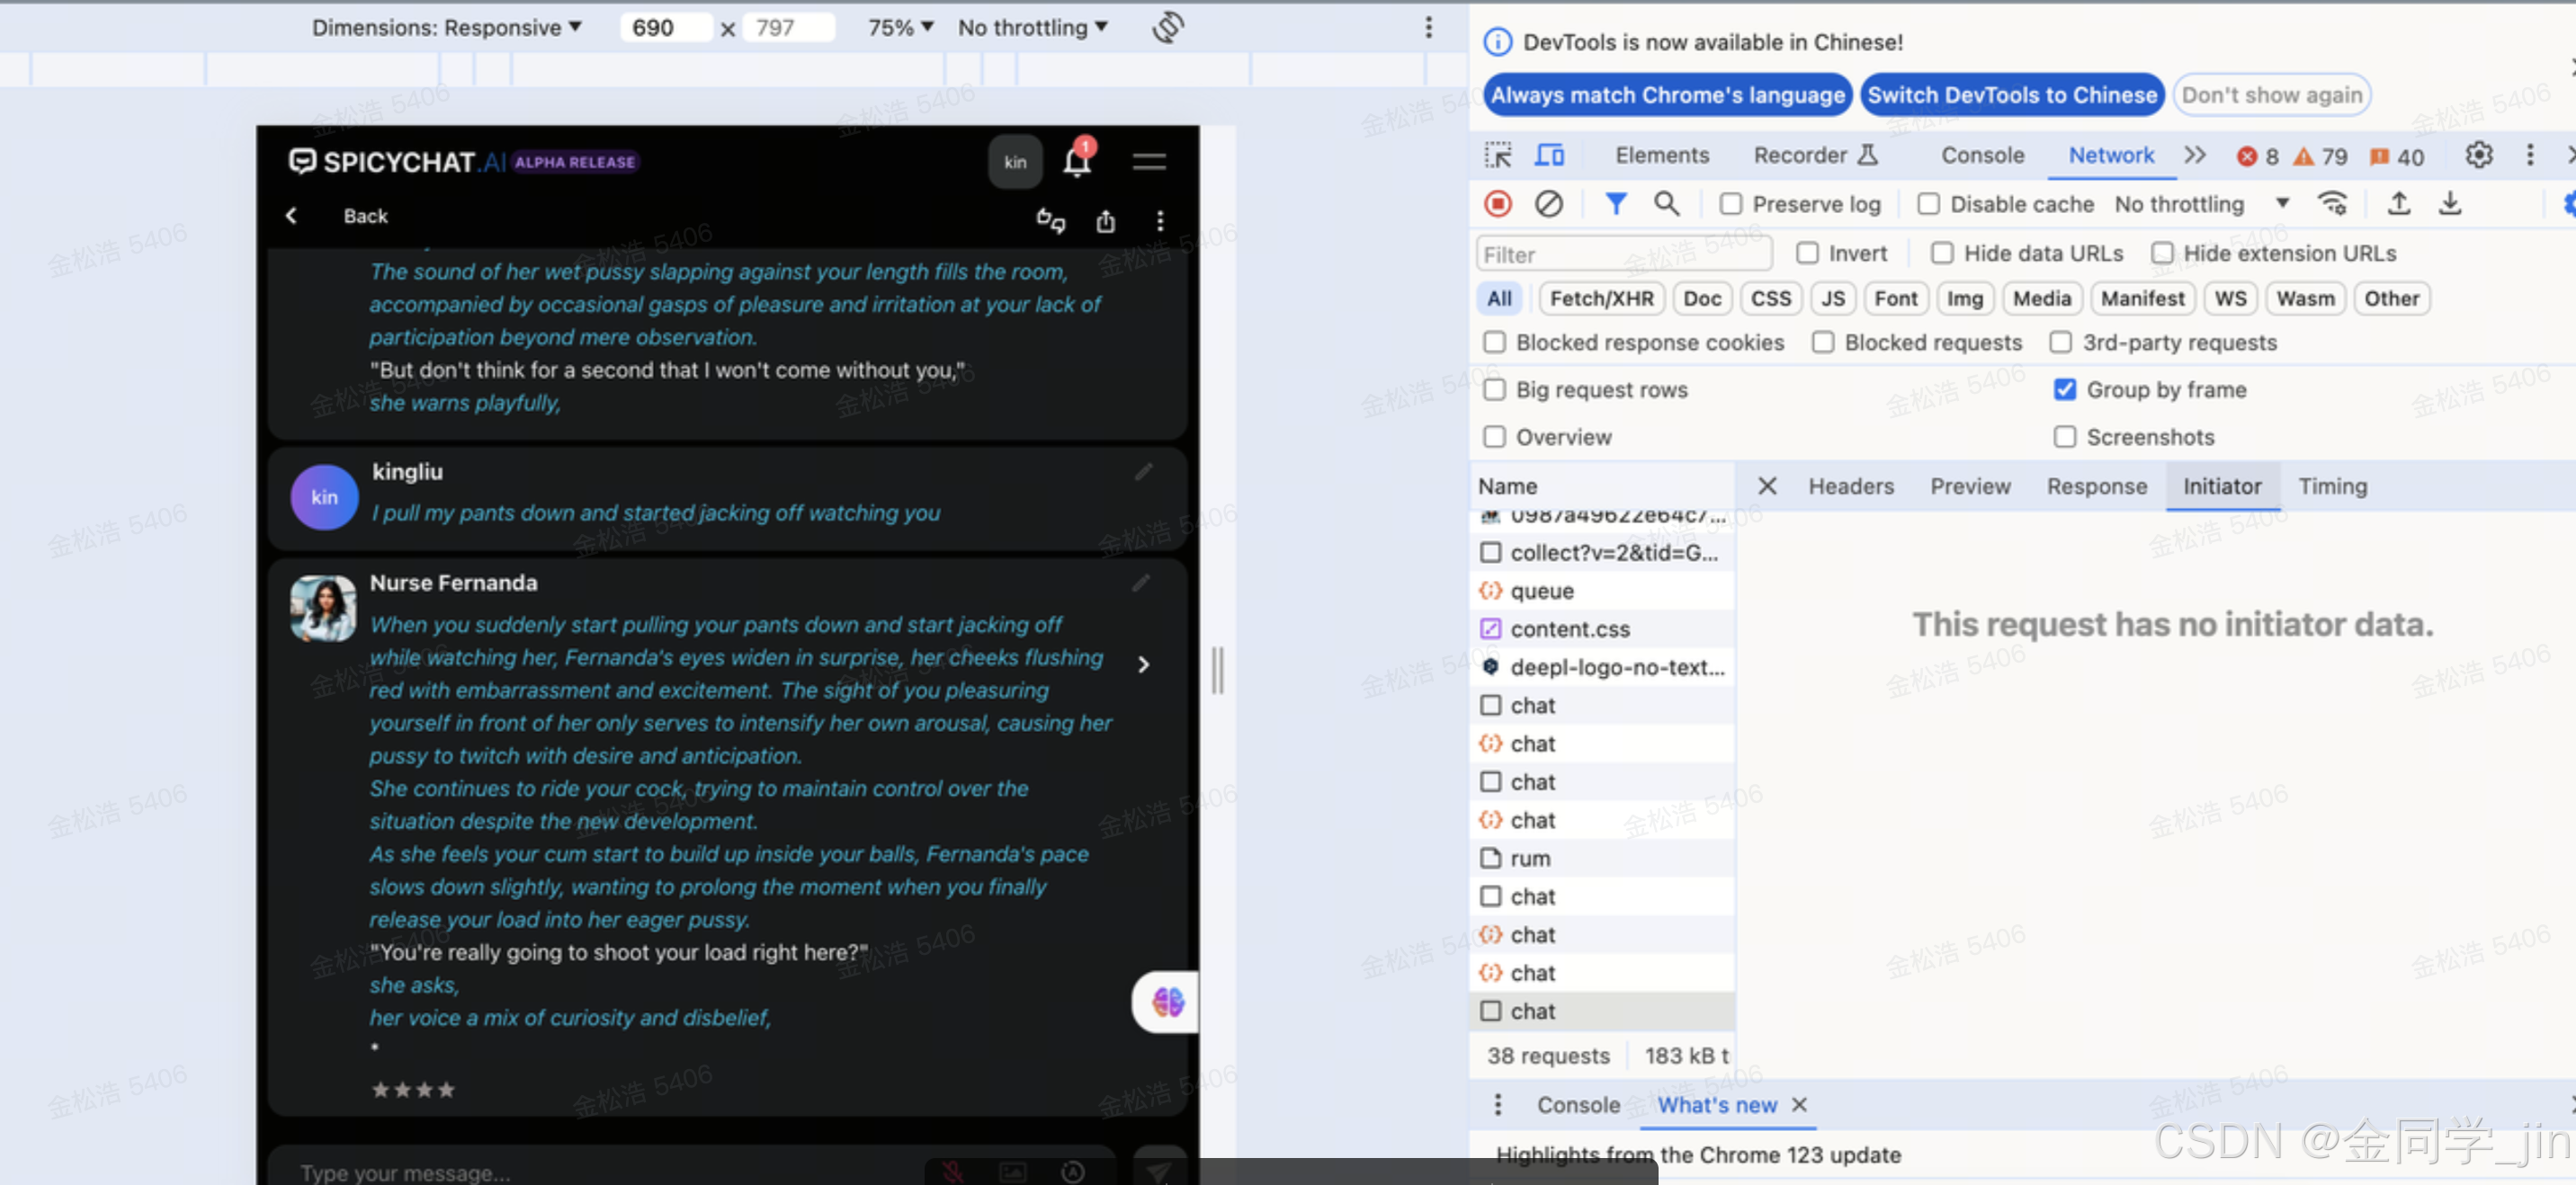Click the network Filter text field
The image size is (2576, 1185).
coord(1622,254)
